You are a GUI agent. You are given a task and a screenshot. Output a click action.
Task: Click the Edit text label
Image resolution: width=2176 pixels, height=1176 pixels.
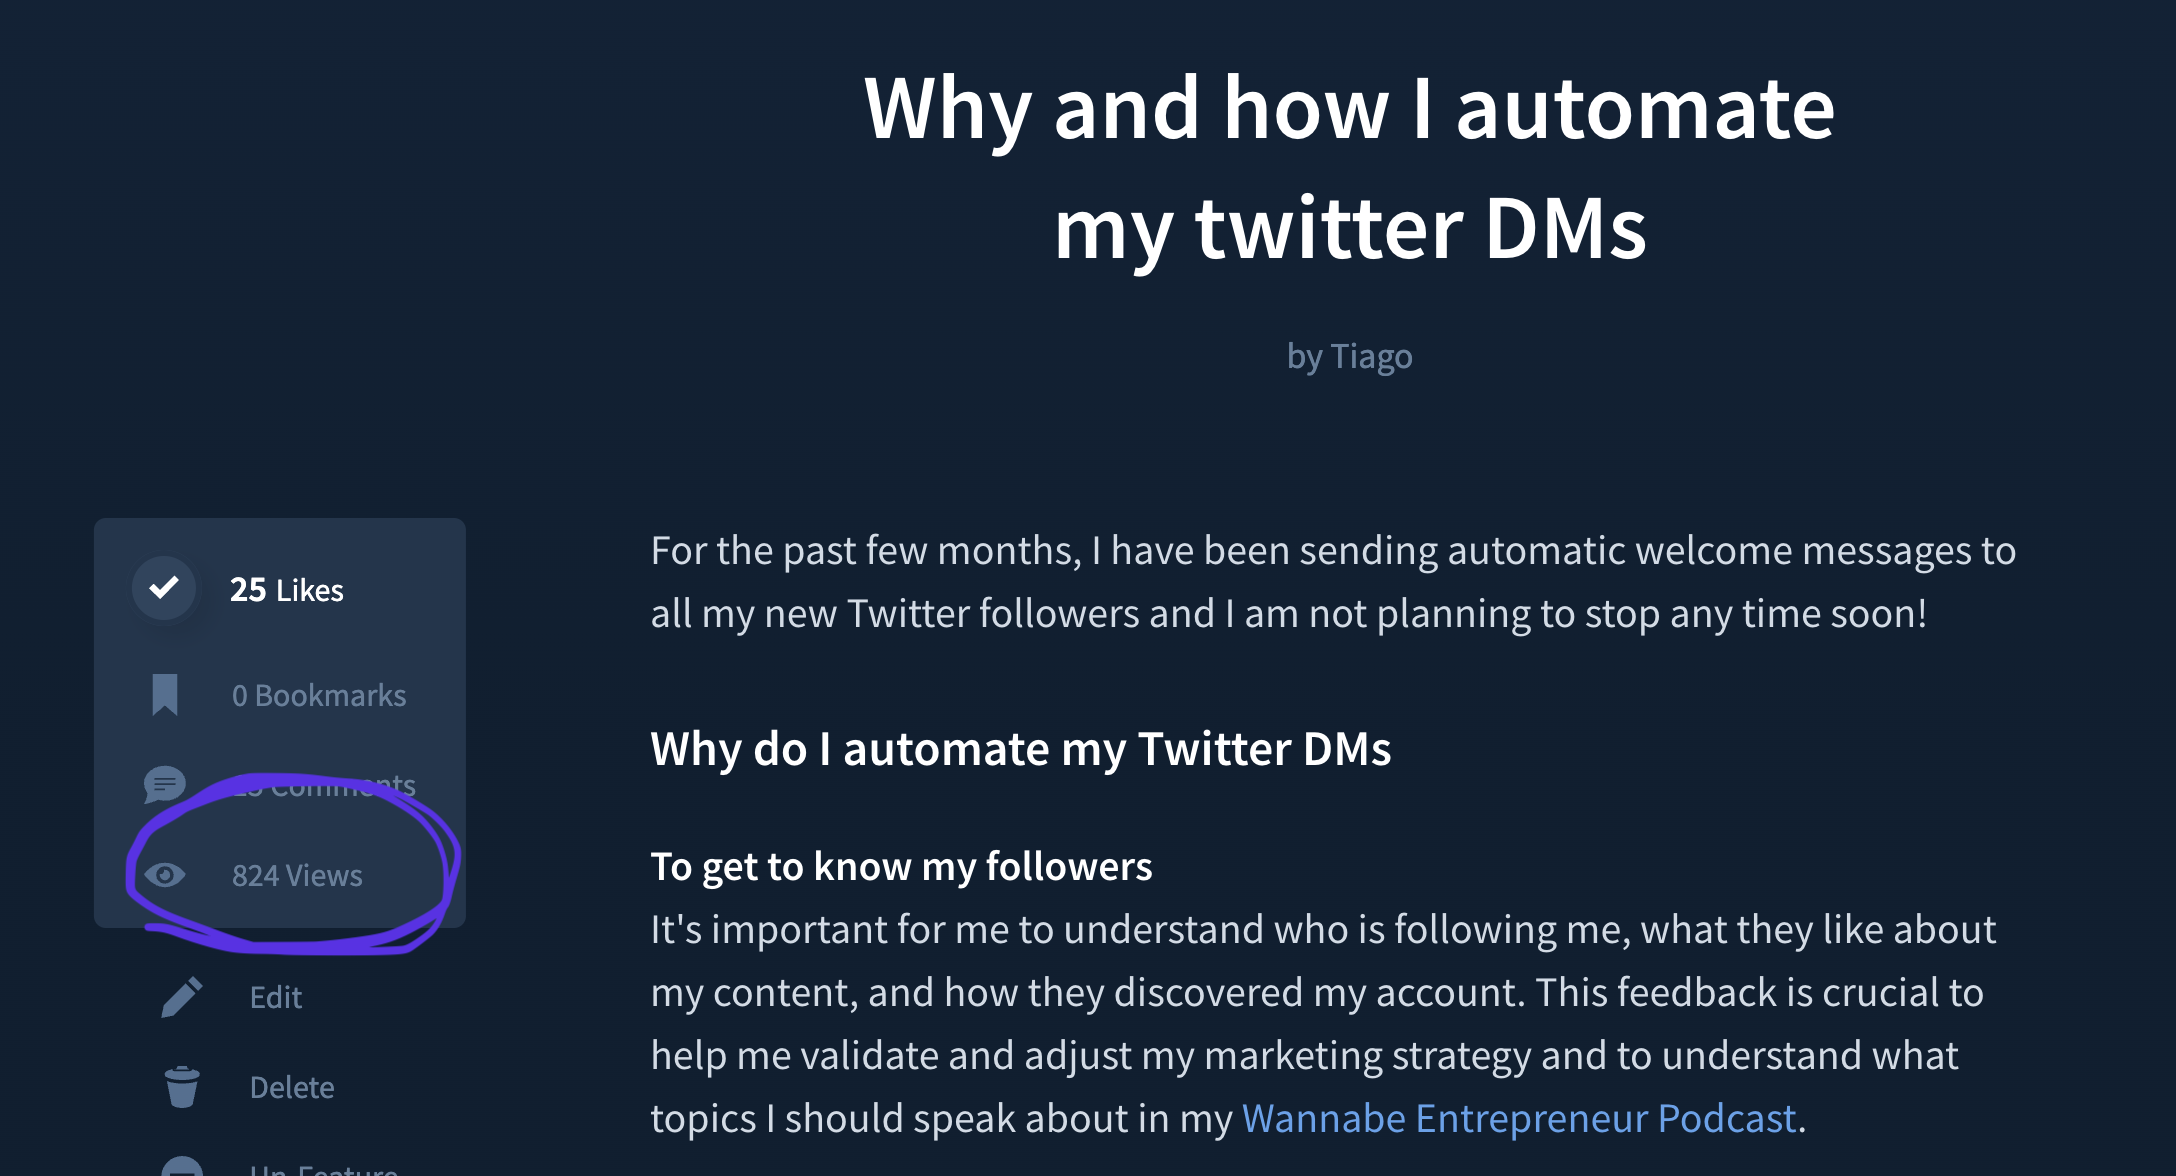[276, 997]
